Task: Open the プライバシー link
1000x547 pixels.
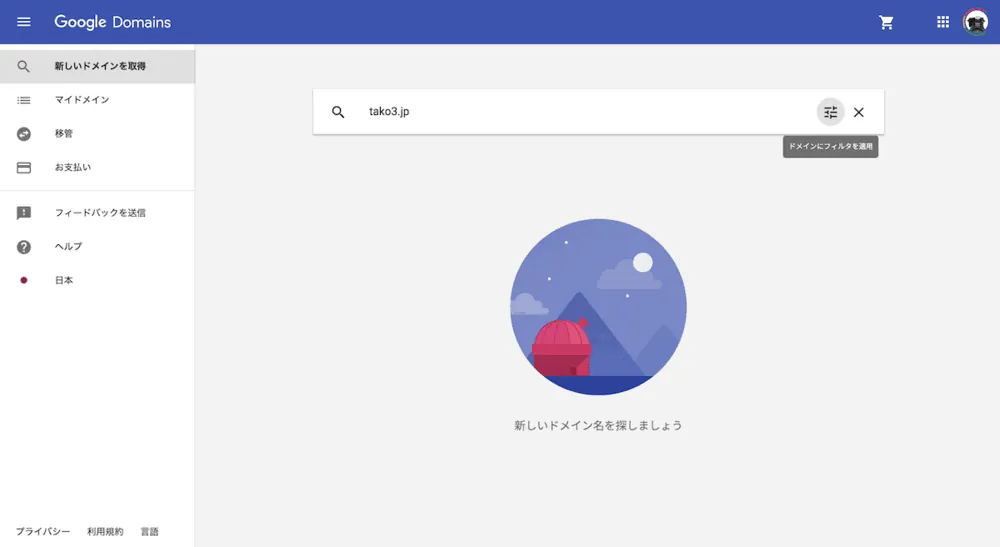Action: pos(43,531)
